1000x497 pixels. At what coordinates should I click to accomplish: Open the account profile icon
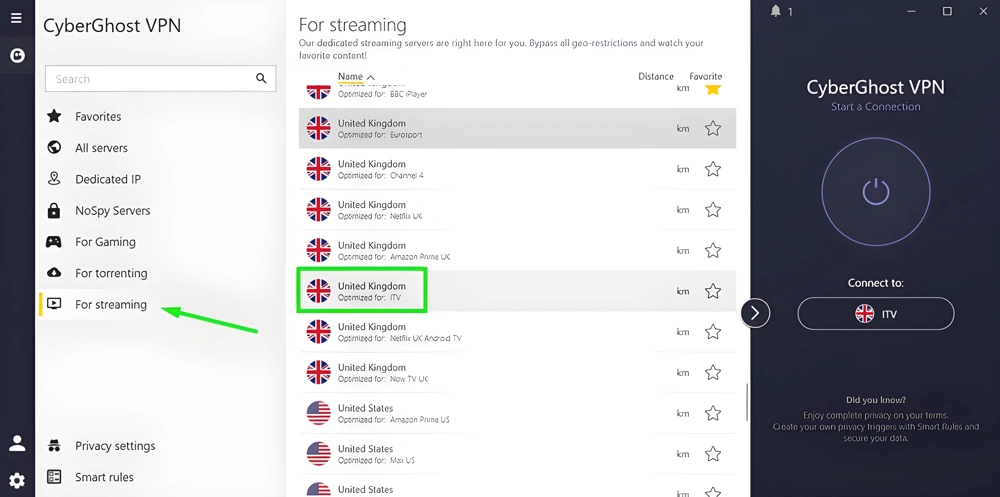(x=17, y=443)
